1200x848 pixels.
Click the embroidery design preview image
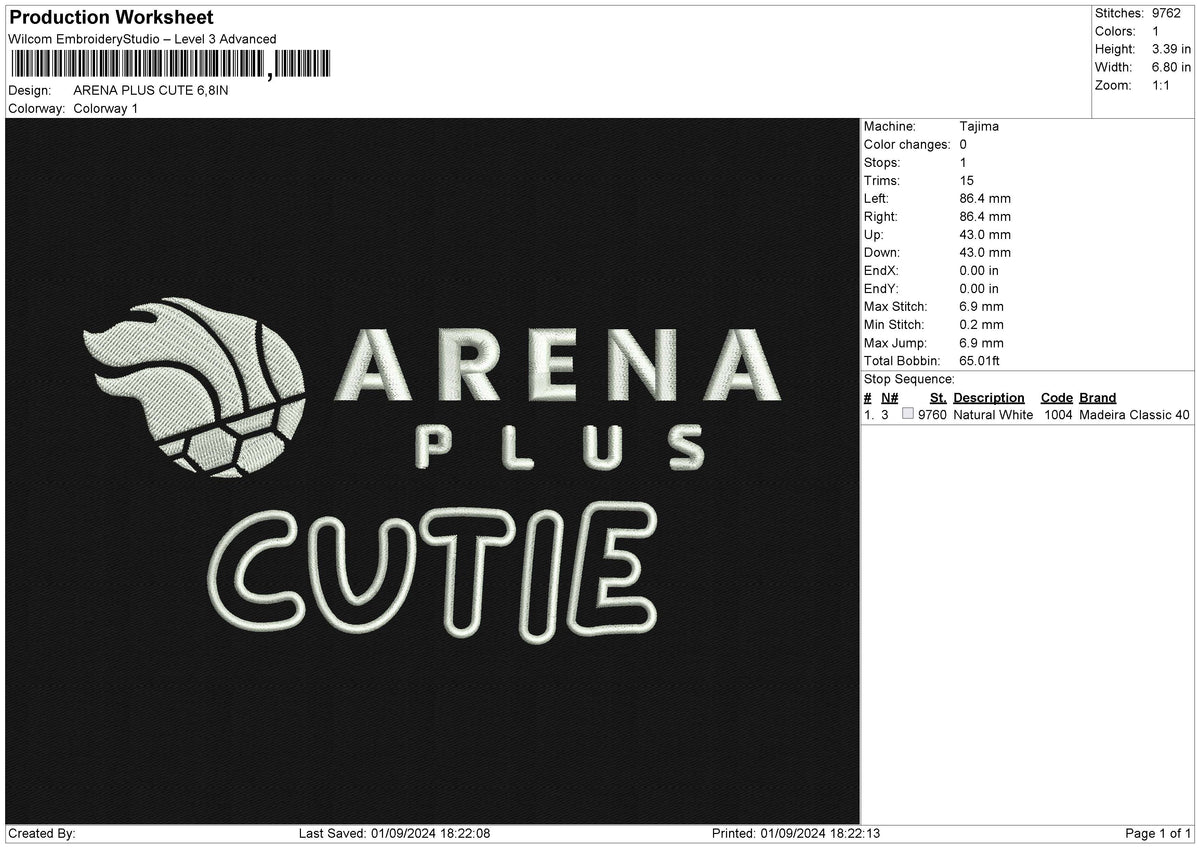[432, 471]
